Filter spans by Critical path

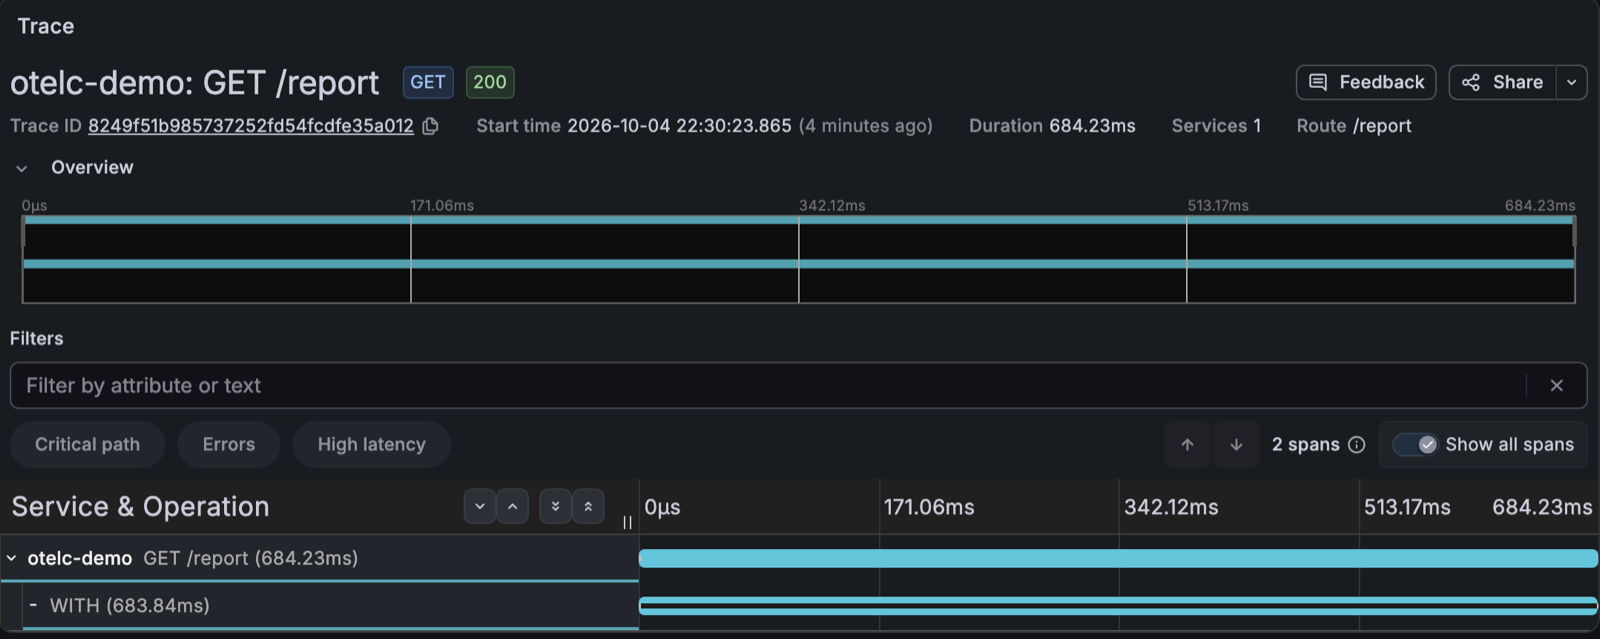pyautogui.click(x=87, y=445)
